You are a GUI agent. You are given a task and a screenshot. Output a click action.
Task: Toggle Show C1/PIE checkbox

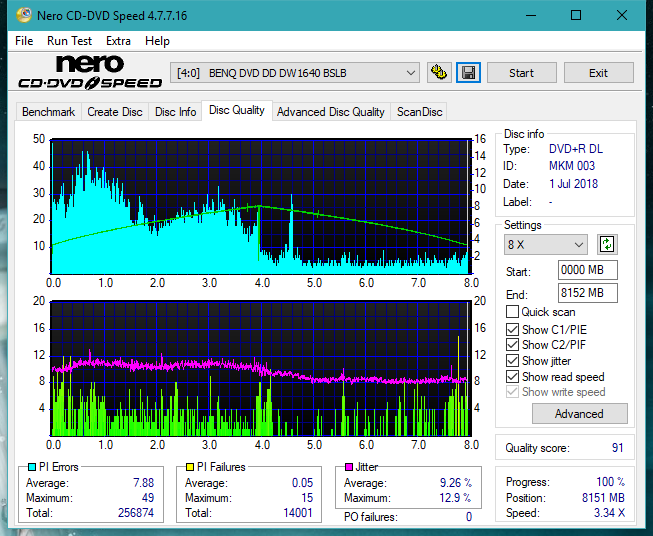[x=512, y=329]
